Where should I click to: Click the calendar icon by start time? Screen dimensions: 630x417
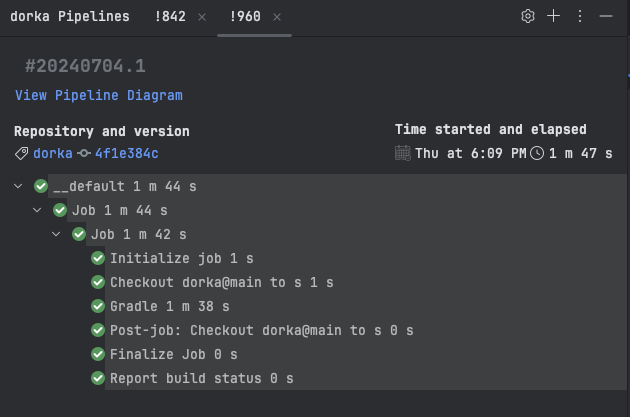point(403,153)
